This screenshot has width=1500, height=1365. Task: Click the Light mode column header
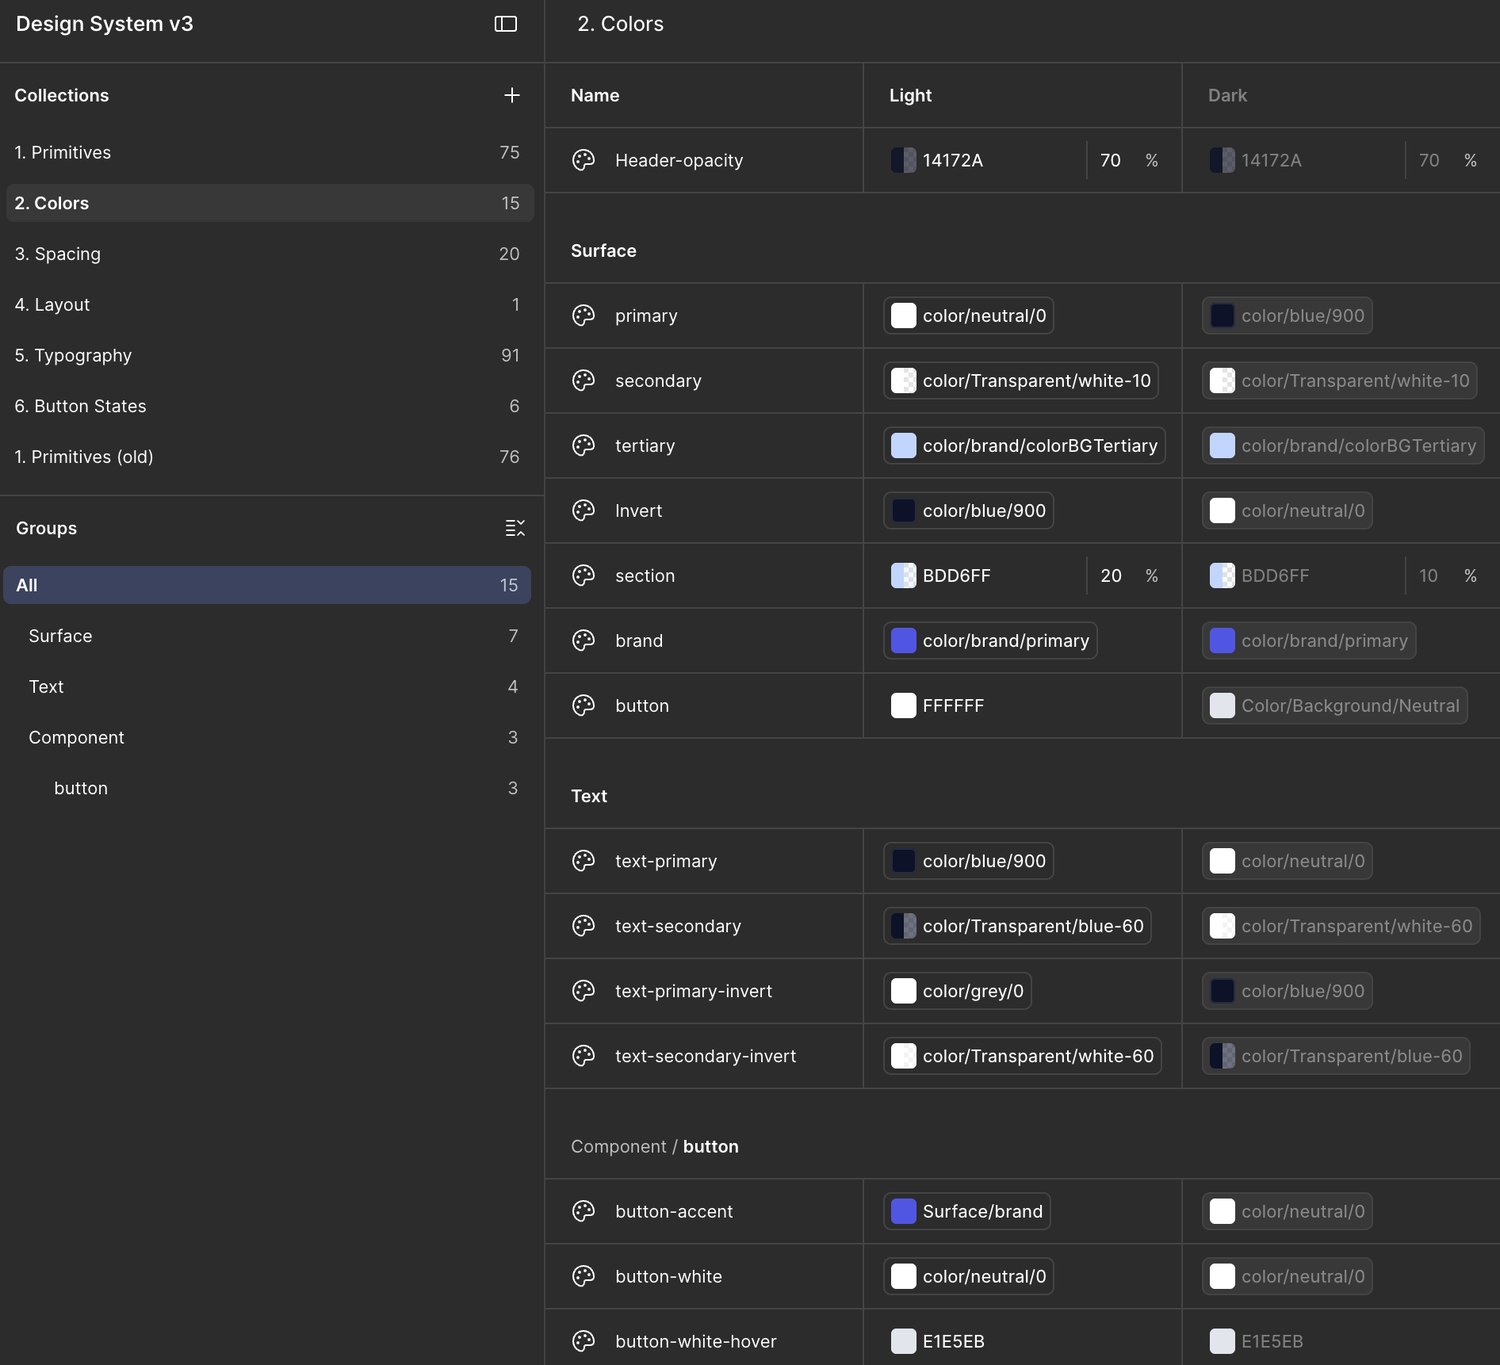pos(910,95)
